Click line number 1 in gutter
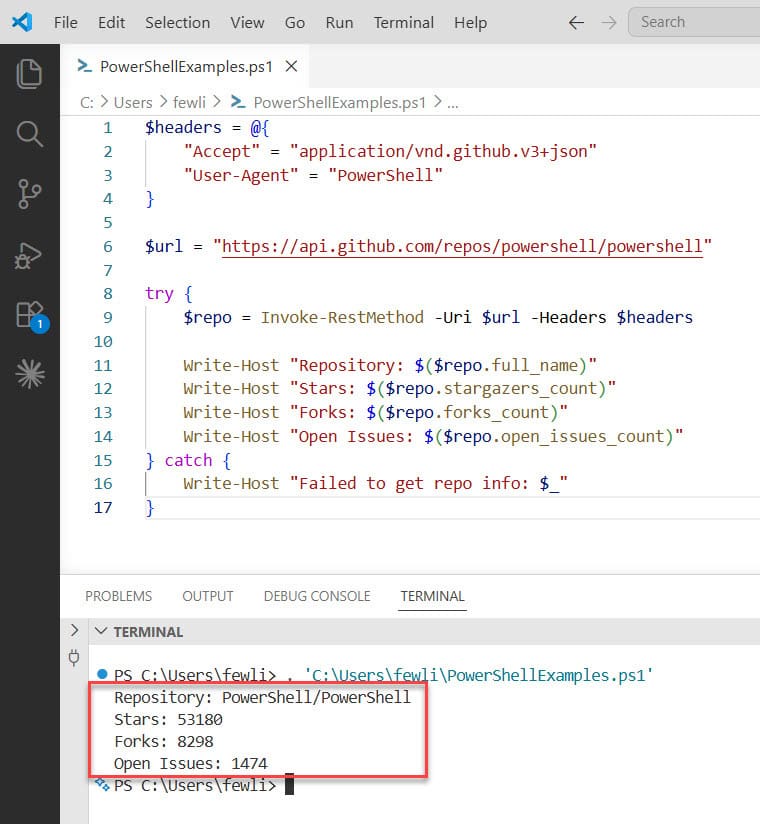 [x=108, y=128]
